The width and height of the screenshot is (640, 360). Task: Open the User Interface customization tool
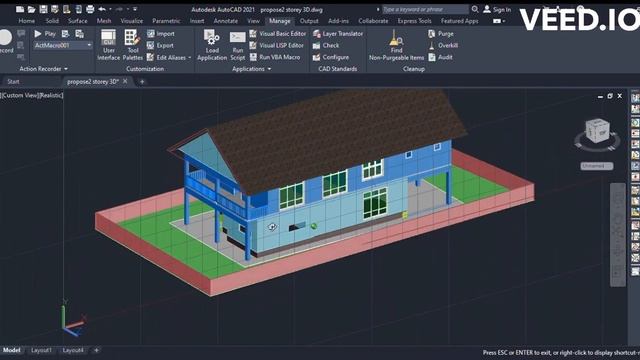(109, 45)
